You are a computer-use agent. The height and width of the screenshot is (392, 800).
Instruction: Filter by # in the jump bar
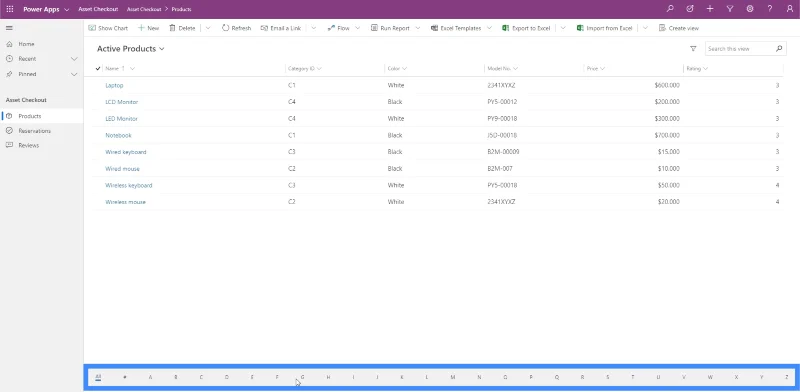coord(124,377)
